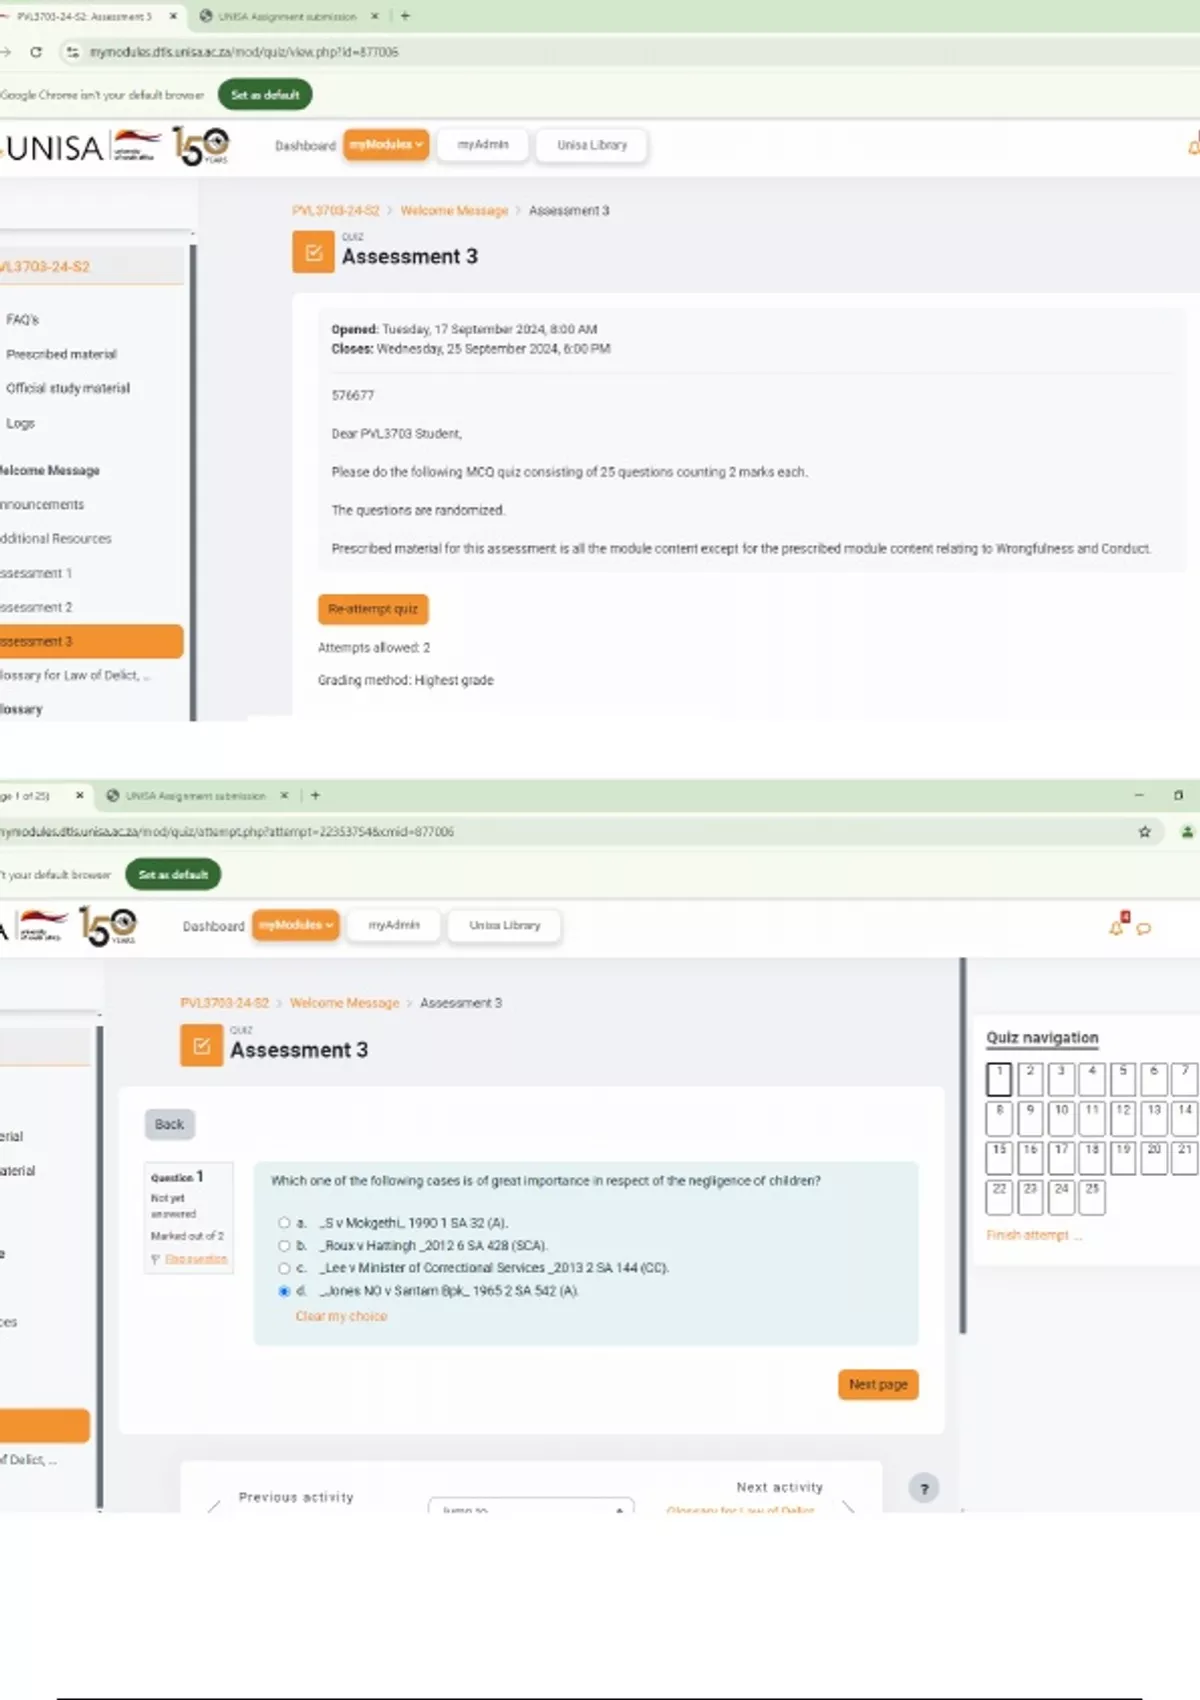Image resolution: width=1200 pixels, height=1700 pixels.
Task: Choose option c, Lee v Minister
Action: [x=284, y=1268]
